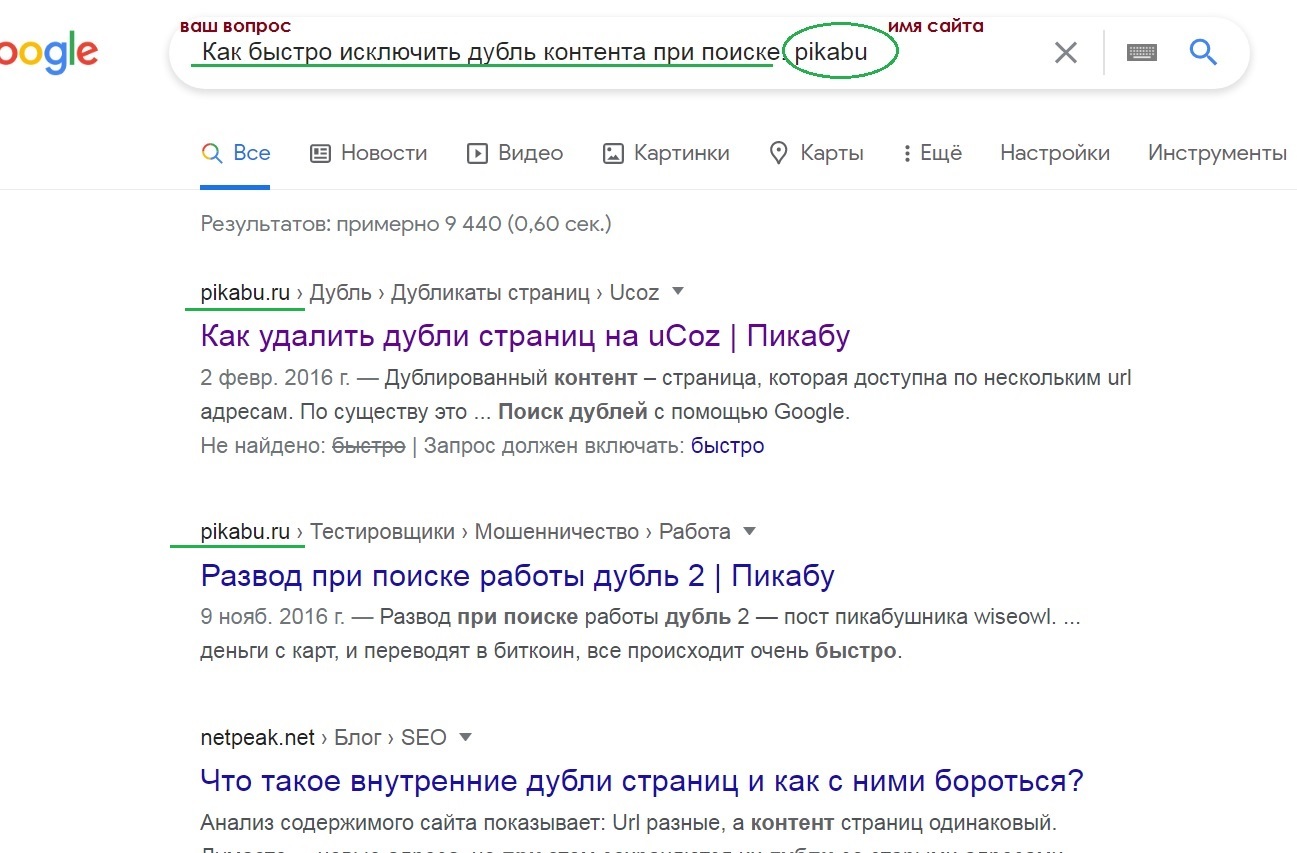
Task: Open the Ещё menu
Action: [x=932, y=153]
